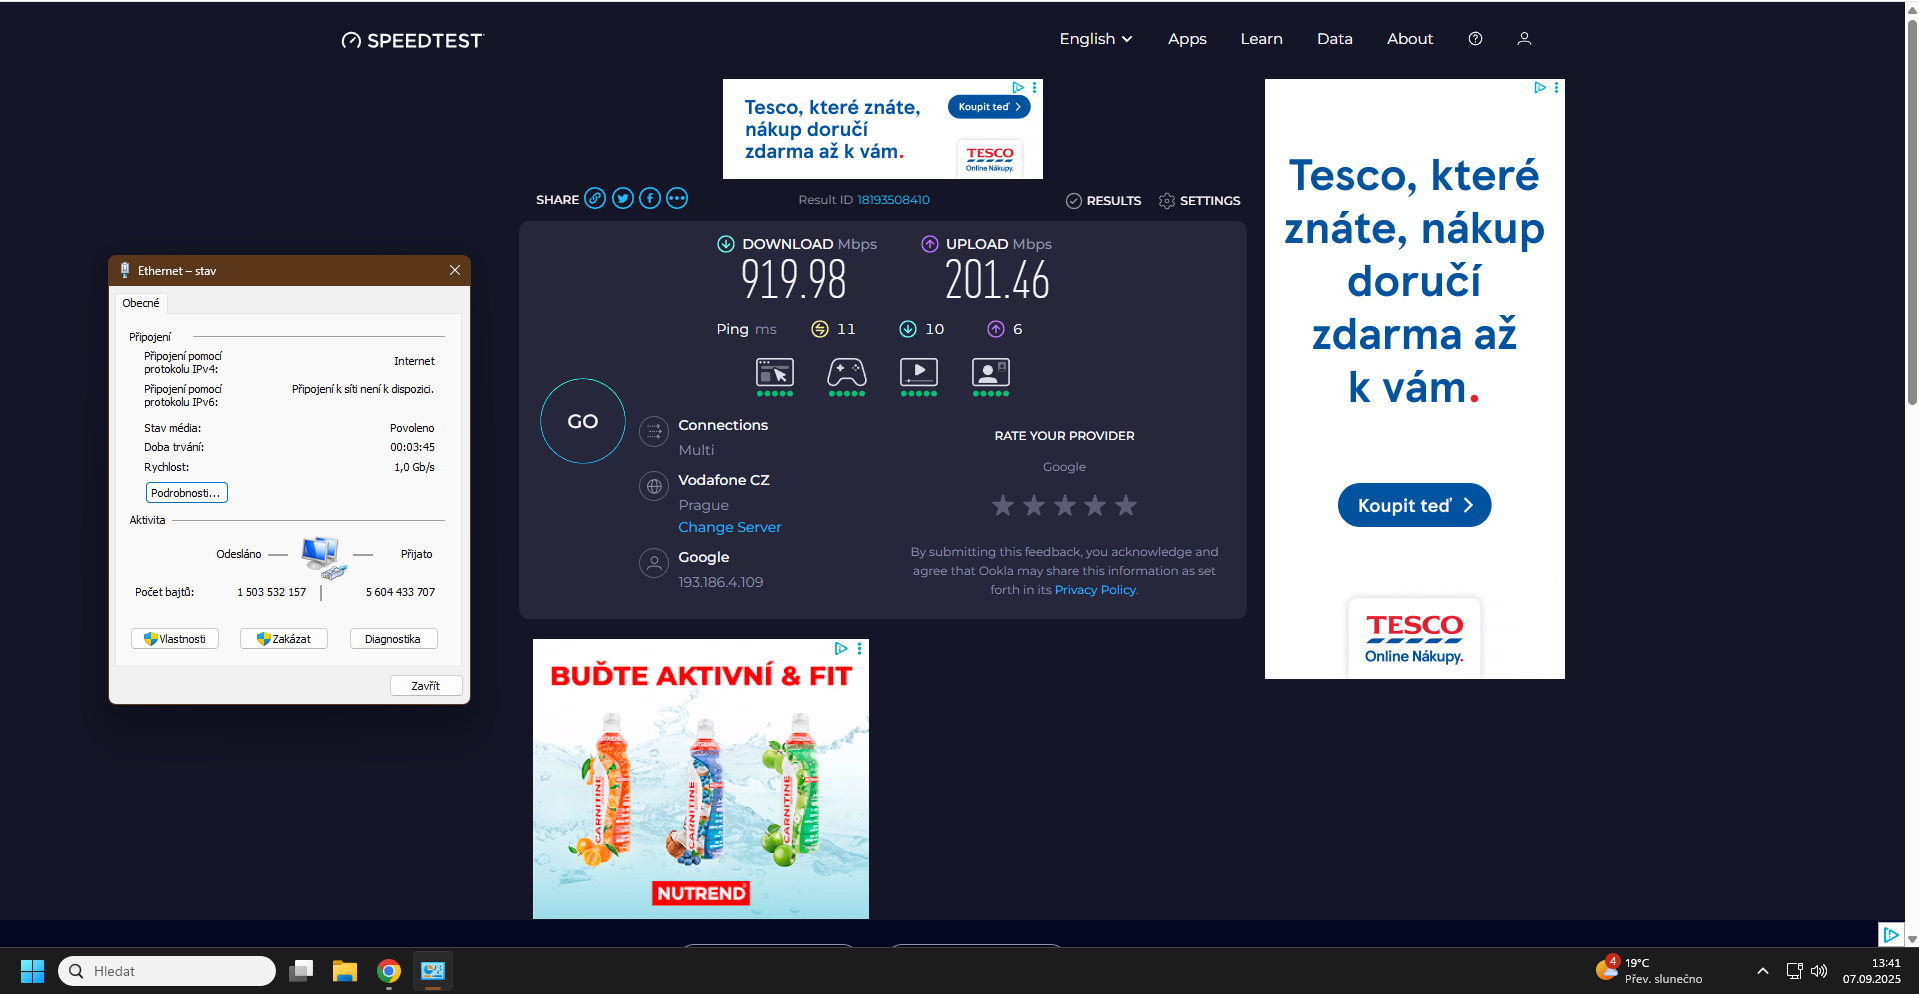Click Koupit teď in the top Tesco ad

tap(989, 107)
